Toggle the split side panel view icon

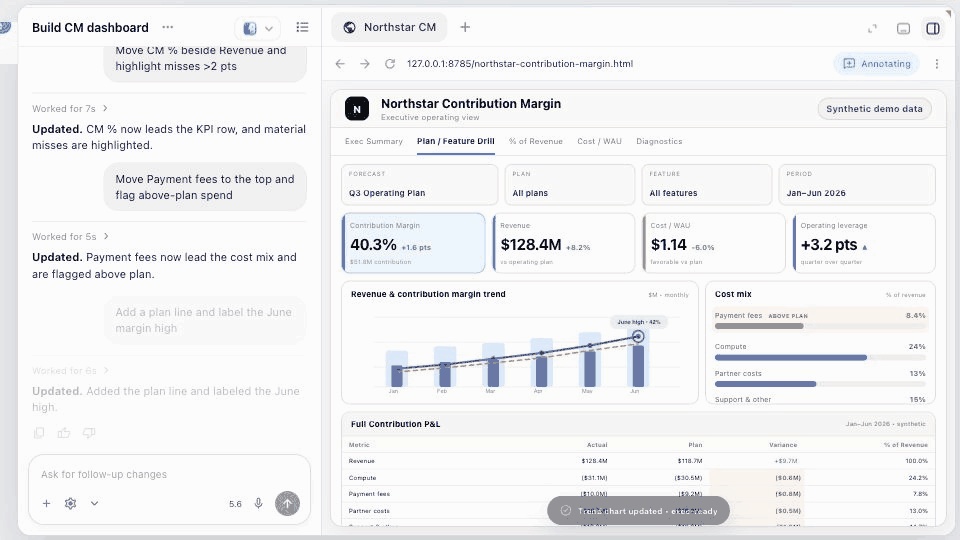pos(932,28)
